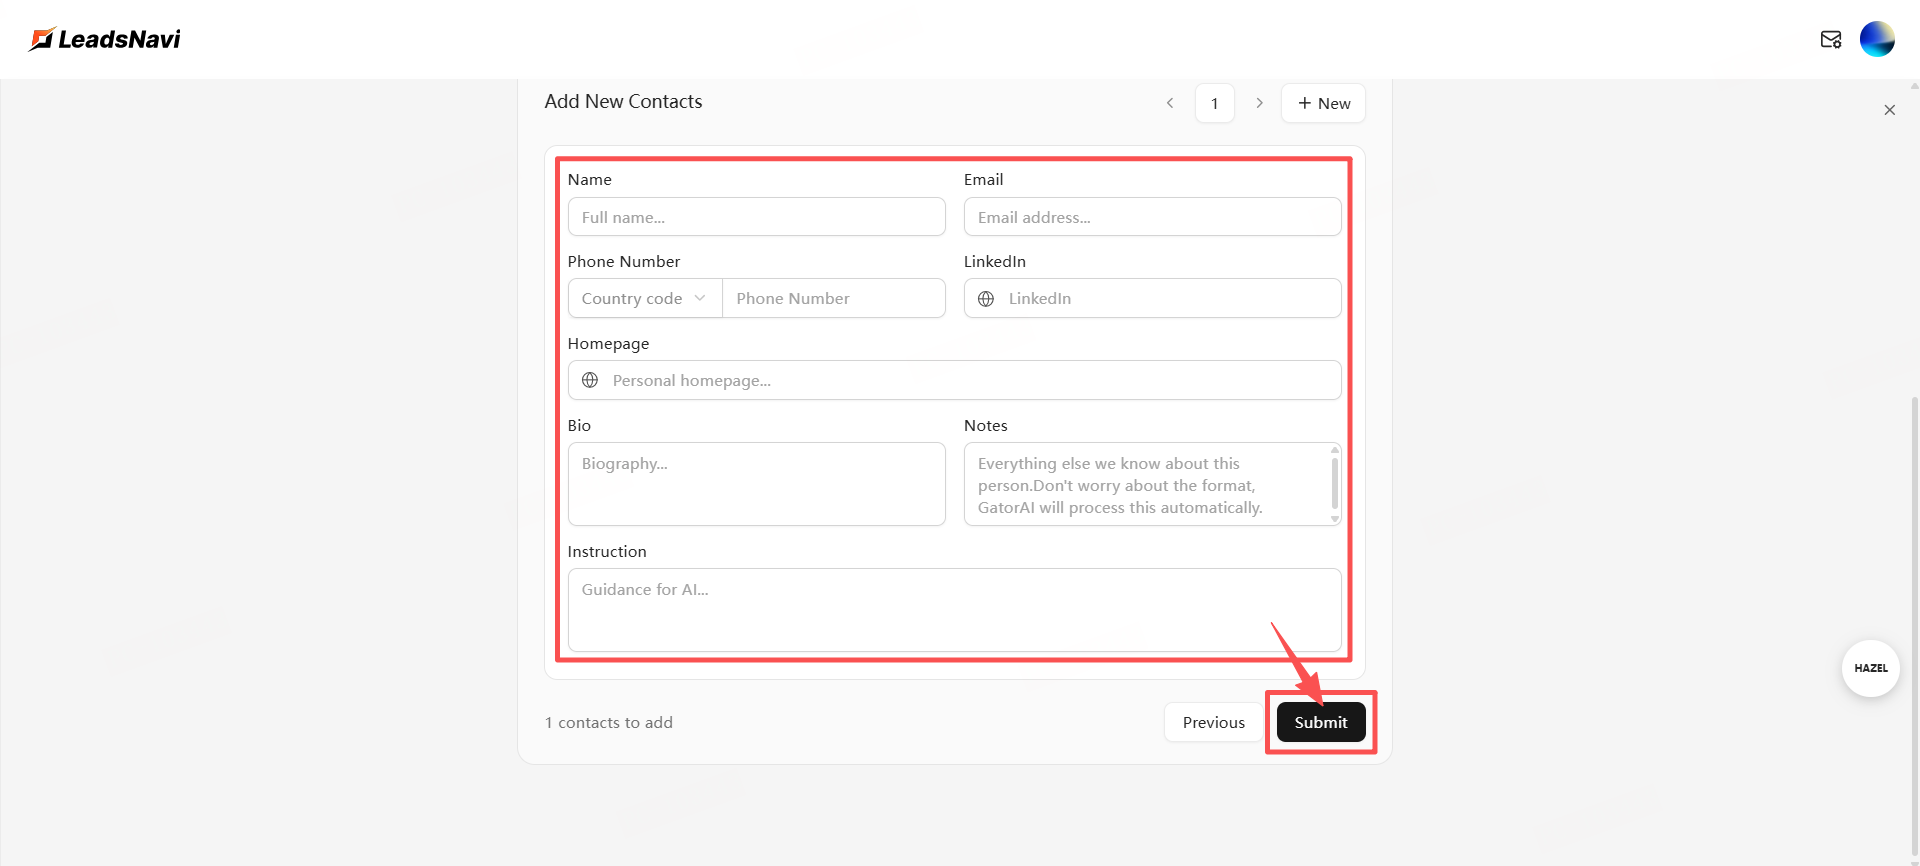Open the user profile avatar
1920x866 pixels.
pyautogui.click(x=1876, y=39)
